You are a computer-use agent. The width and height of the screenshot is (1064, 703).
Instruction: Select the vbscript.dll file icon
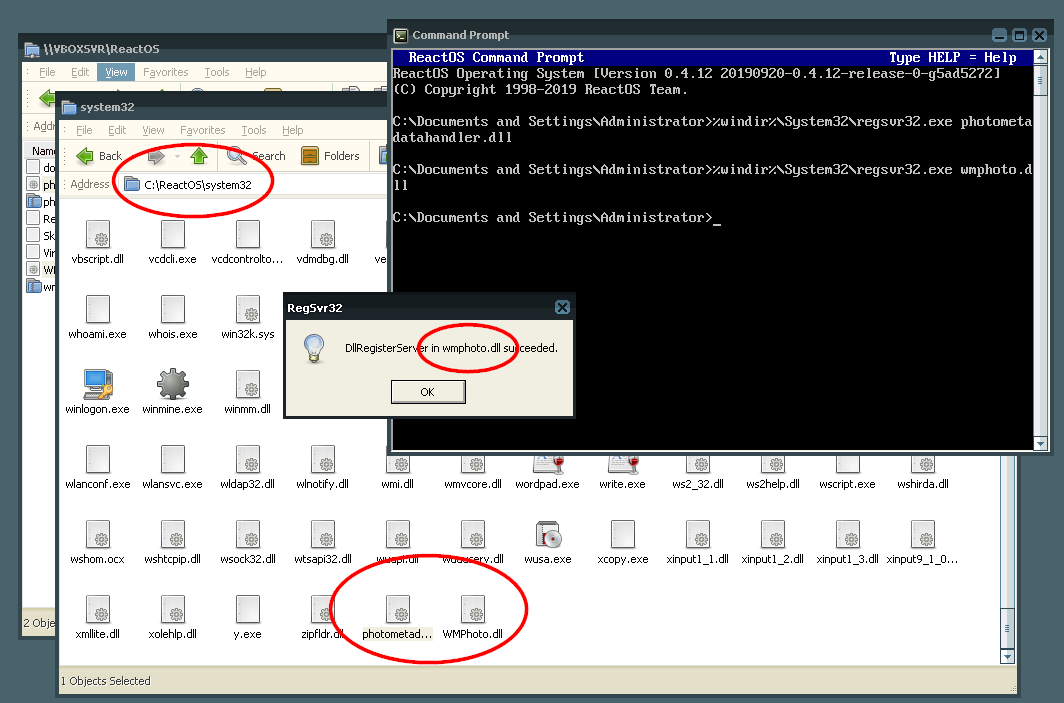98,234
